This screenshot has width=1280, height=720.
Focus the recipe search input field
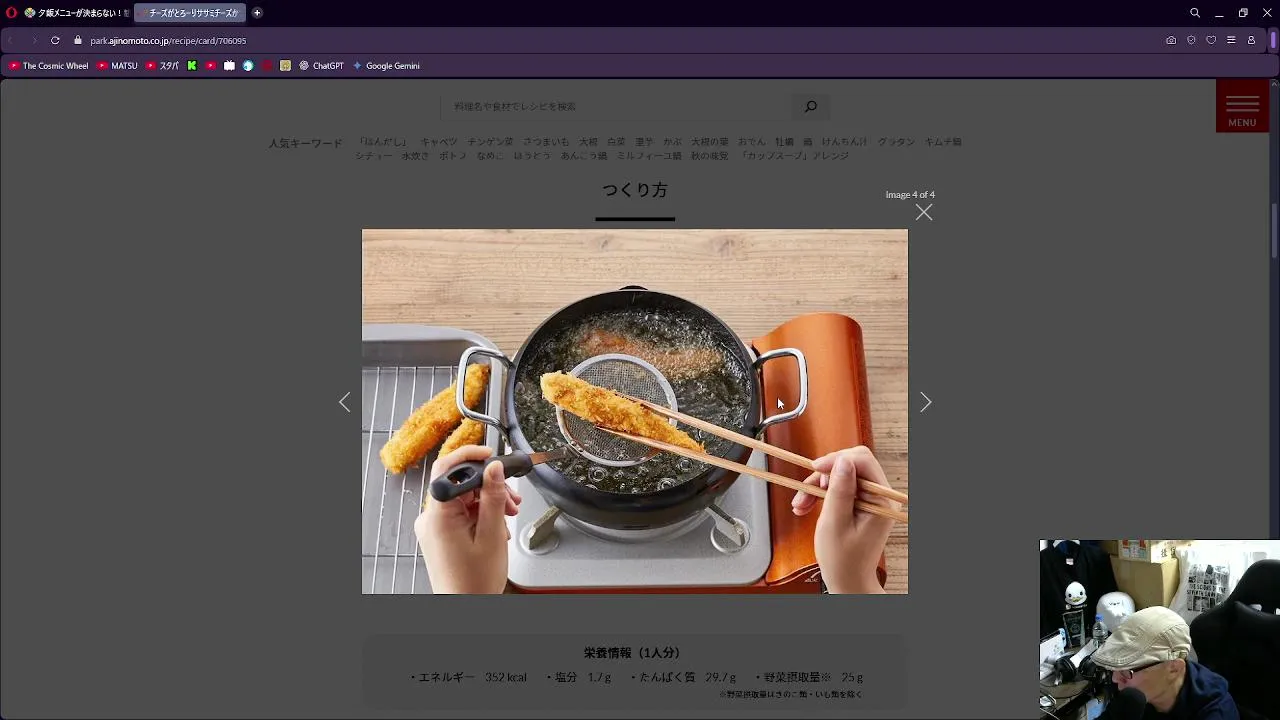(616, 106)
